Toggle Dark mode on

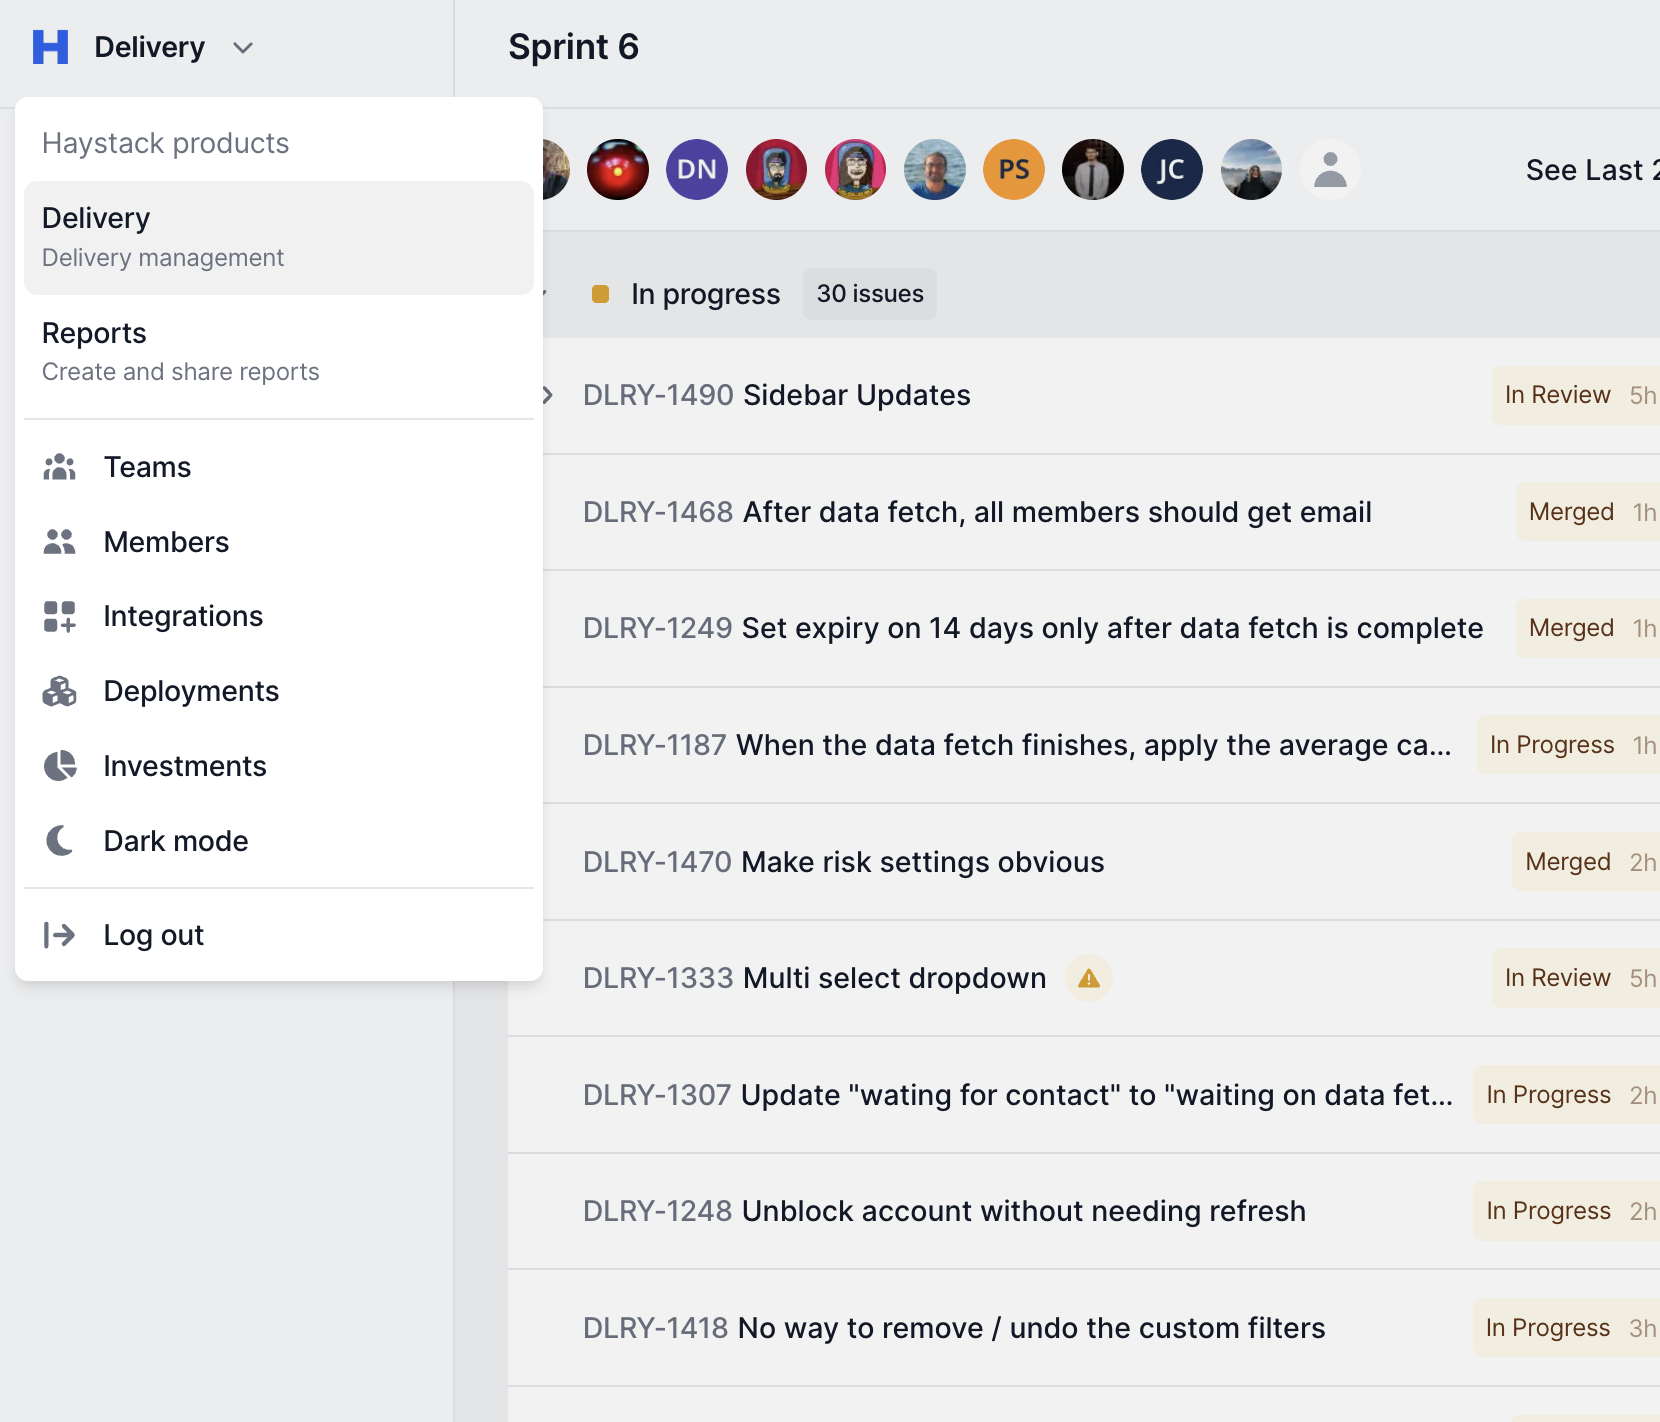tap(176, 841)
